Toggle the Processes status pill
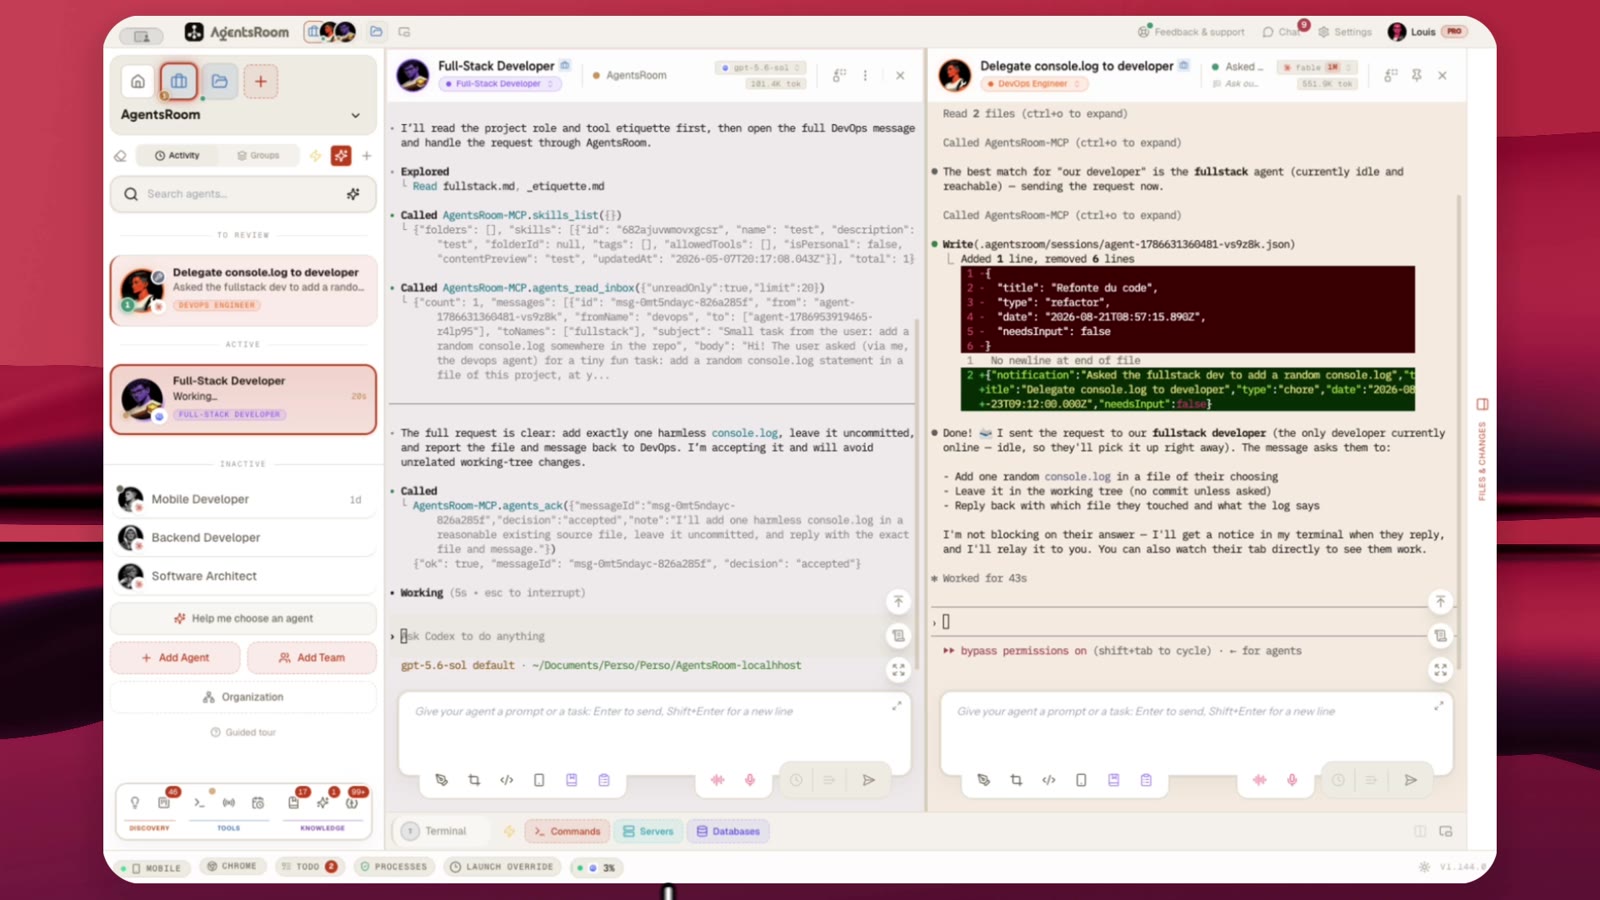This screenshot has height=900, width=1600. (394, 867)
